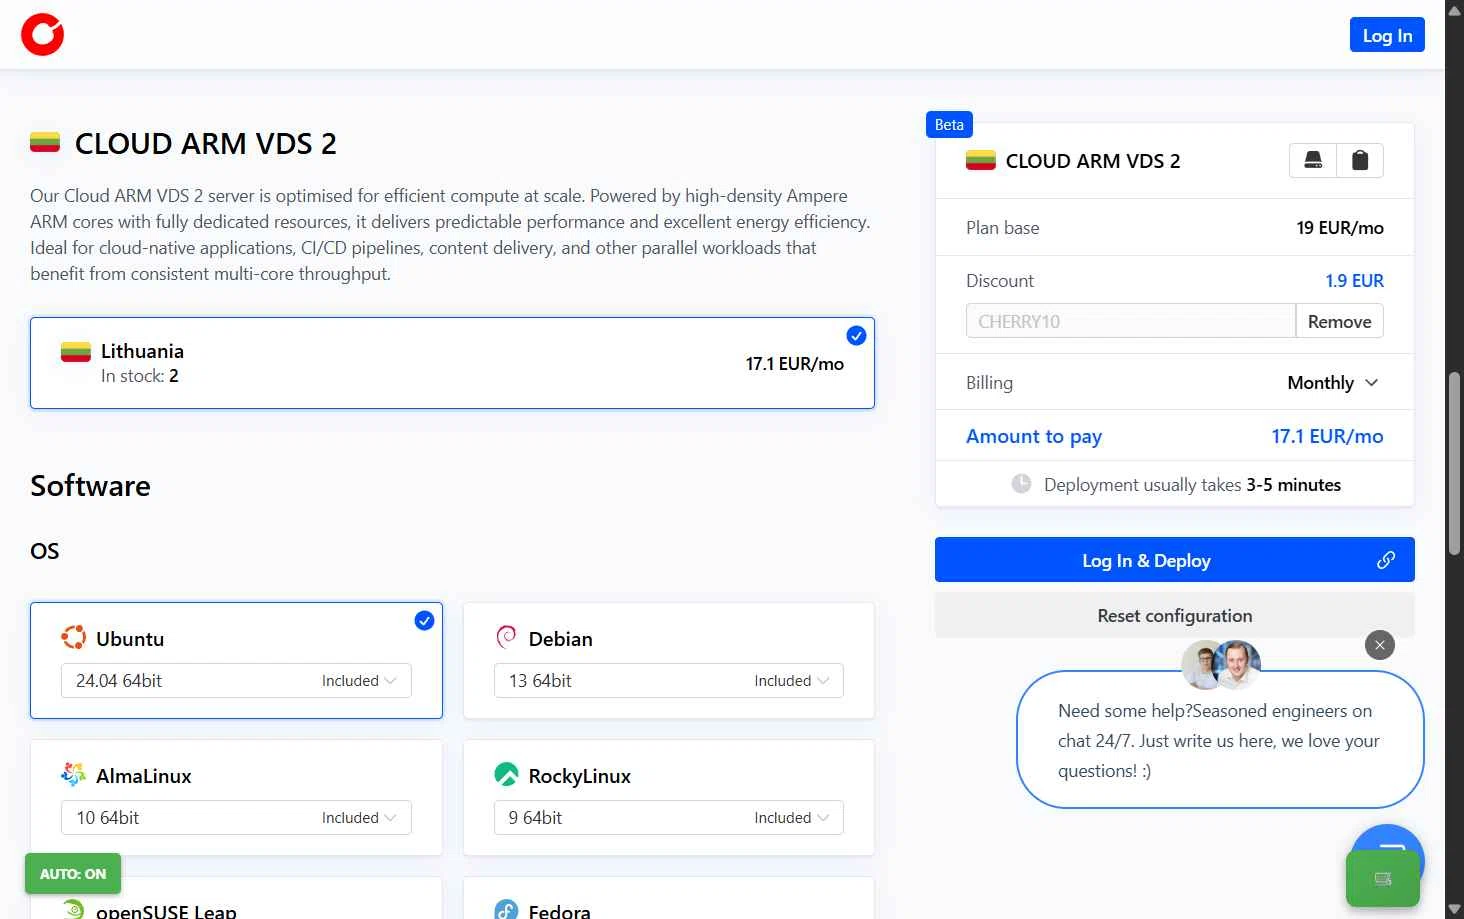Click the RockyLinux logo icon

click(x=506, y=775)
